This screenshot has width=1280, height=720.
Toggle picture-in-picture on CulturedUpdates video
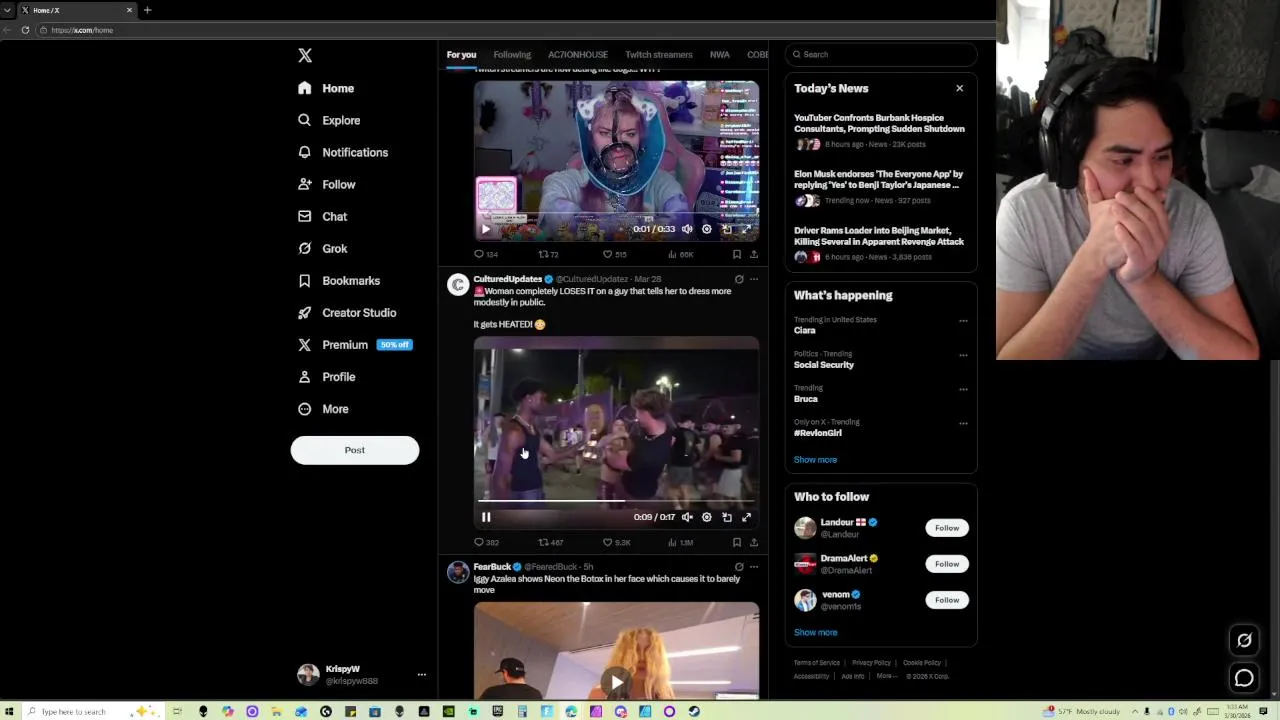(x=727, y=517)
